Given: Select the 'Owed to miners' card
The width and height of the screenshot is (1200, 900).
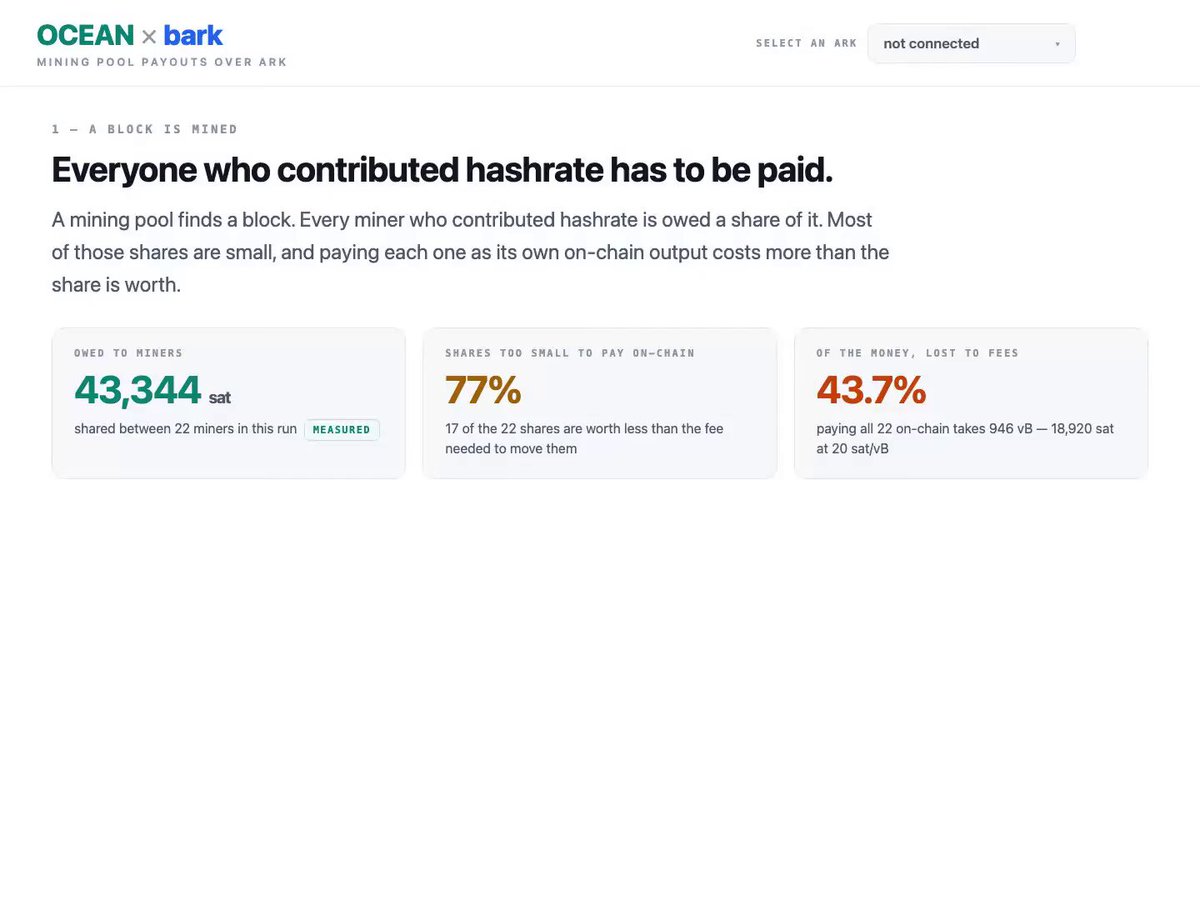Looking at the screenshot, I should coord(228,403).
